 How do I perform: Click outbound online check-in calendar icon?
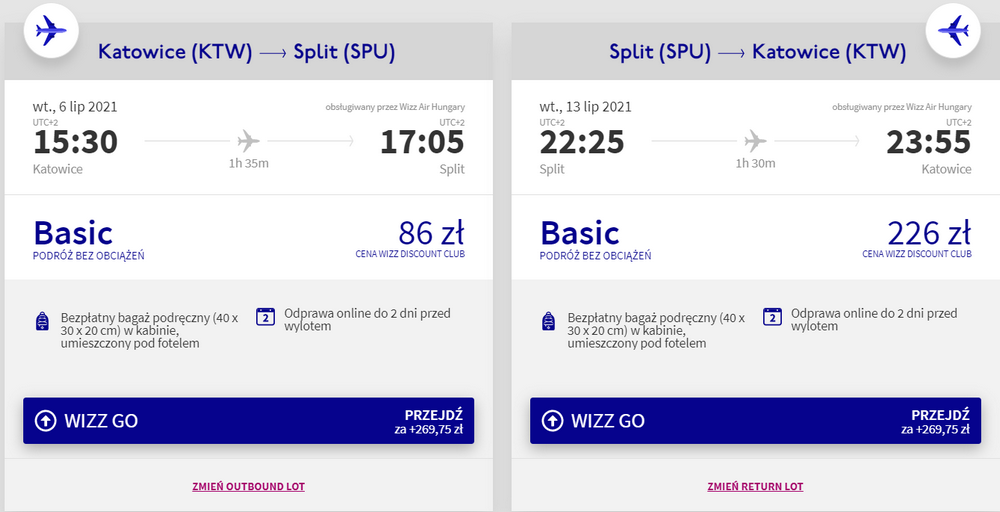[x=265, y=317]
